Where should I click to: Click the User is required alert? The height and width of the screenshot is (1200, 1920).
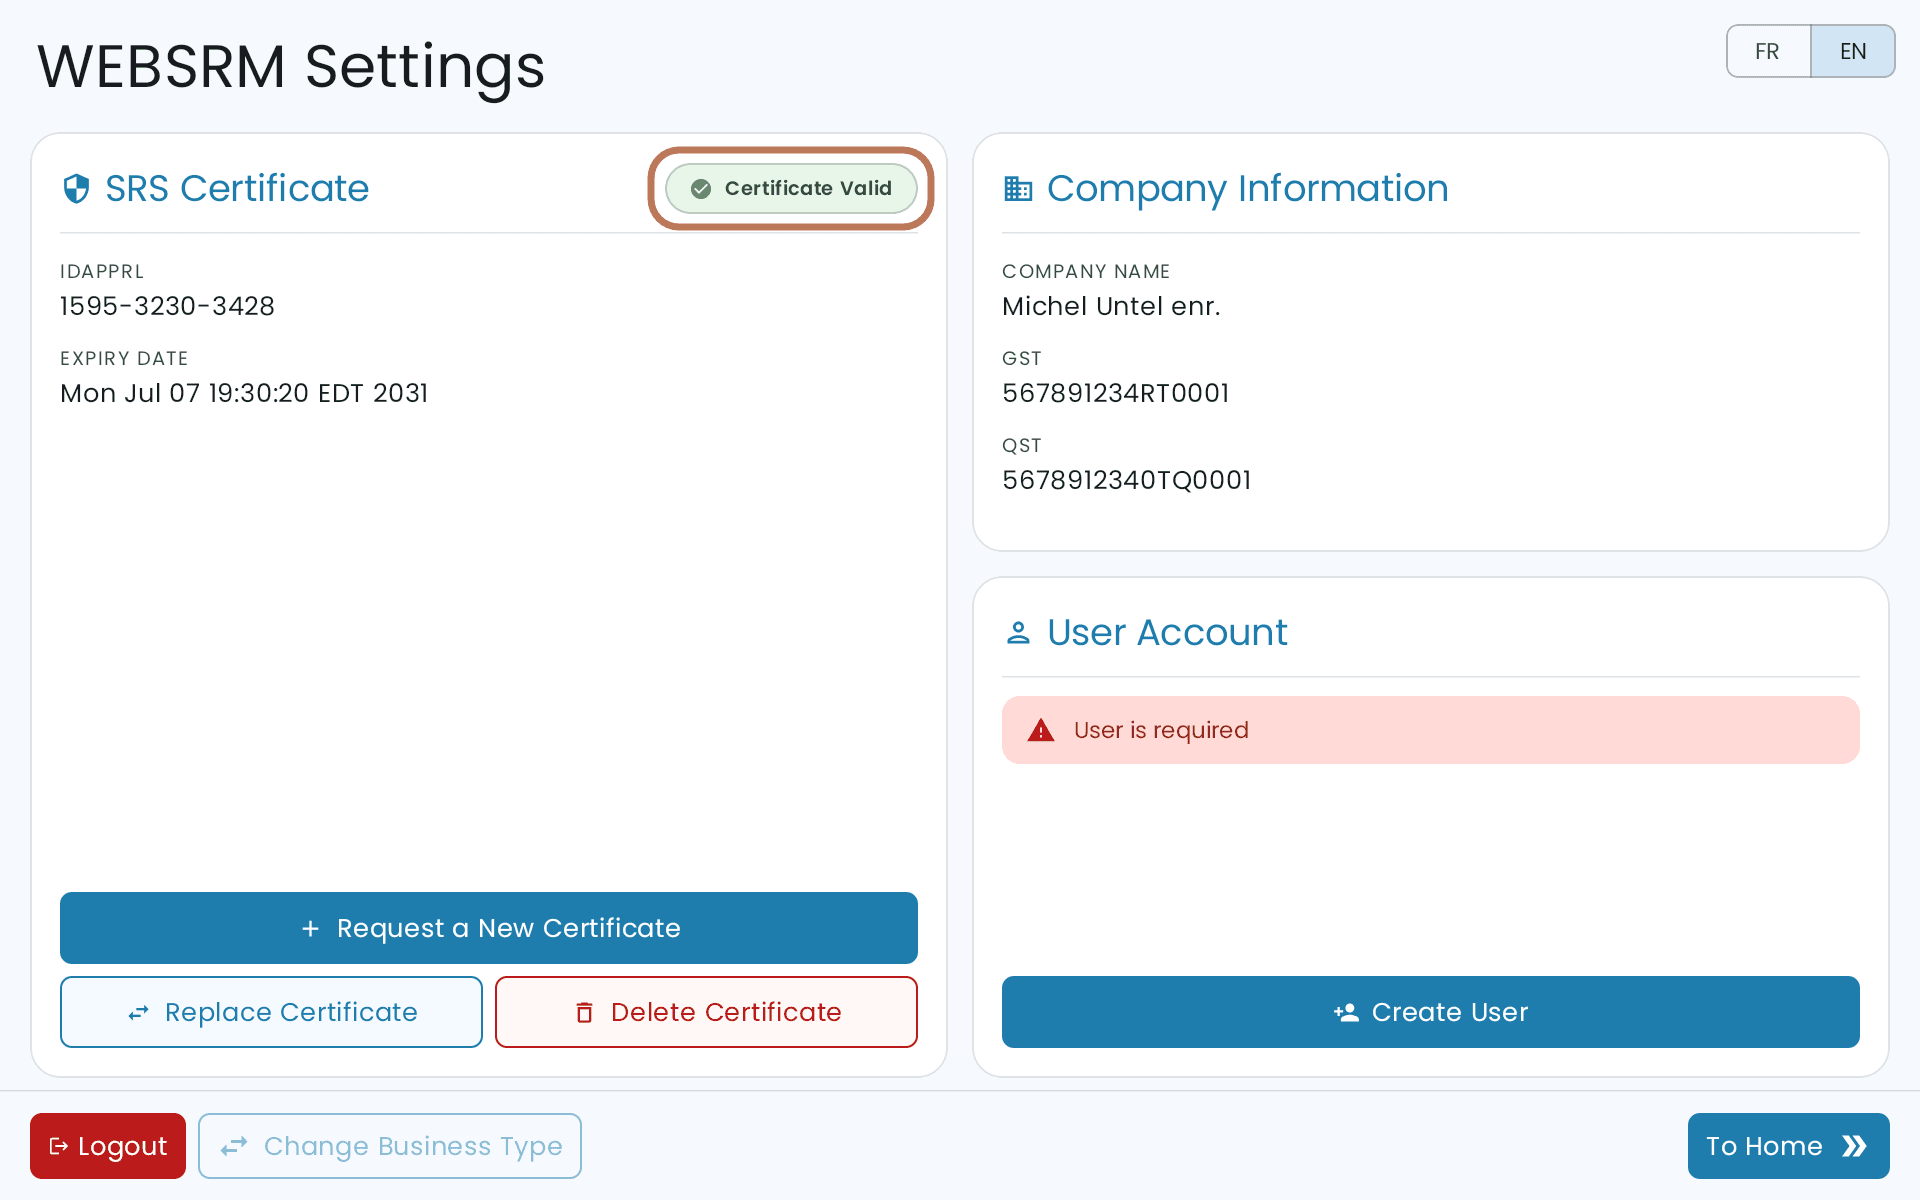pyautogui.click(x=1431, y=730)
